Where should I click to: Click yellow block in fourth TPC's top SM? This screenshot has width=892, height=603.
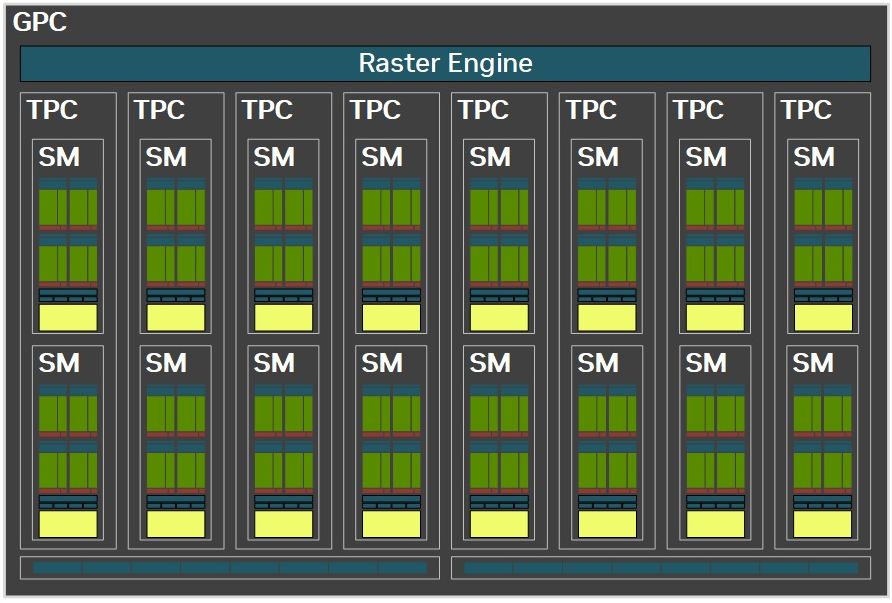pos(391,317)
